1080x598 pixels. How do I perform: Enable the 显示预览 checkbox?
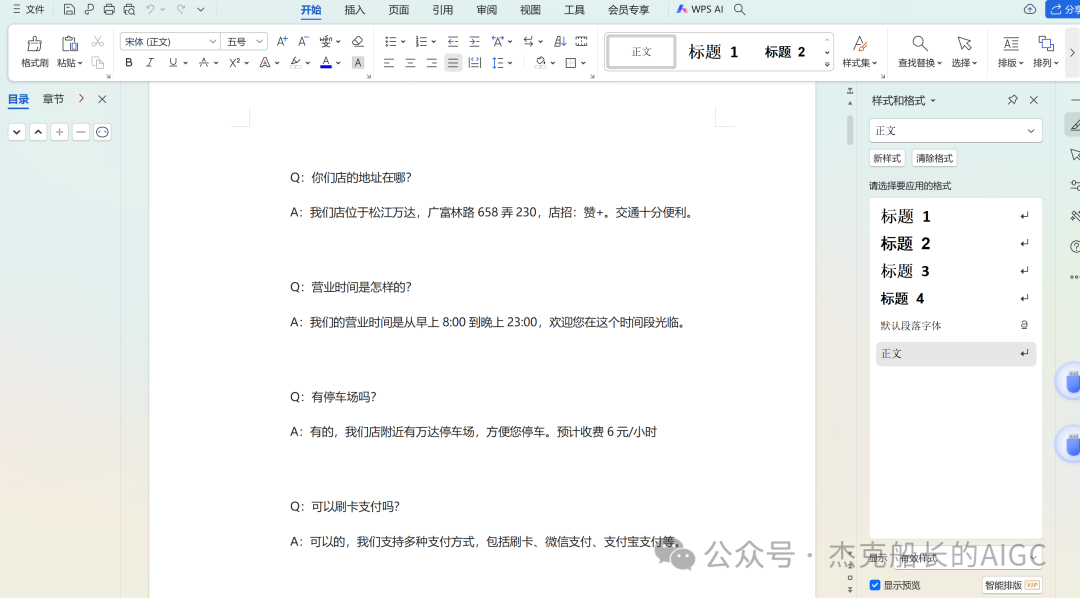875,585
